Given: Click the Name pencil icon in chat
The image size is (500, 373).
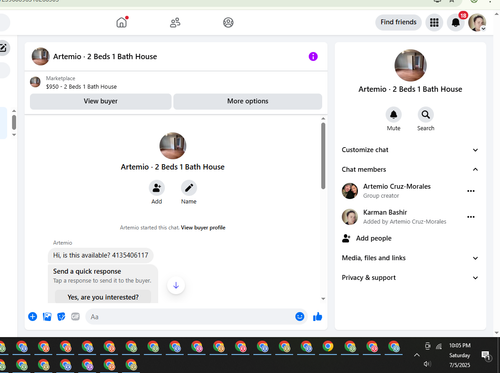Looking at the screenshot, I should 189,188.
